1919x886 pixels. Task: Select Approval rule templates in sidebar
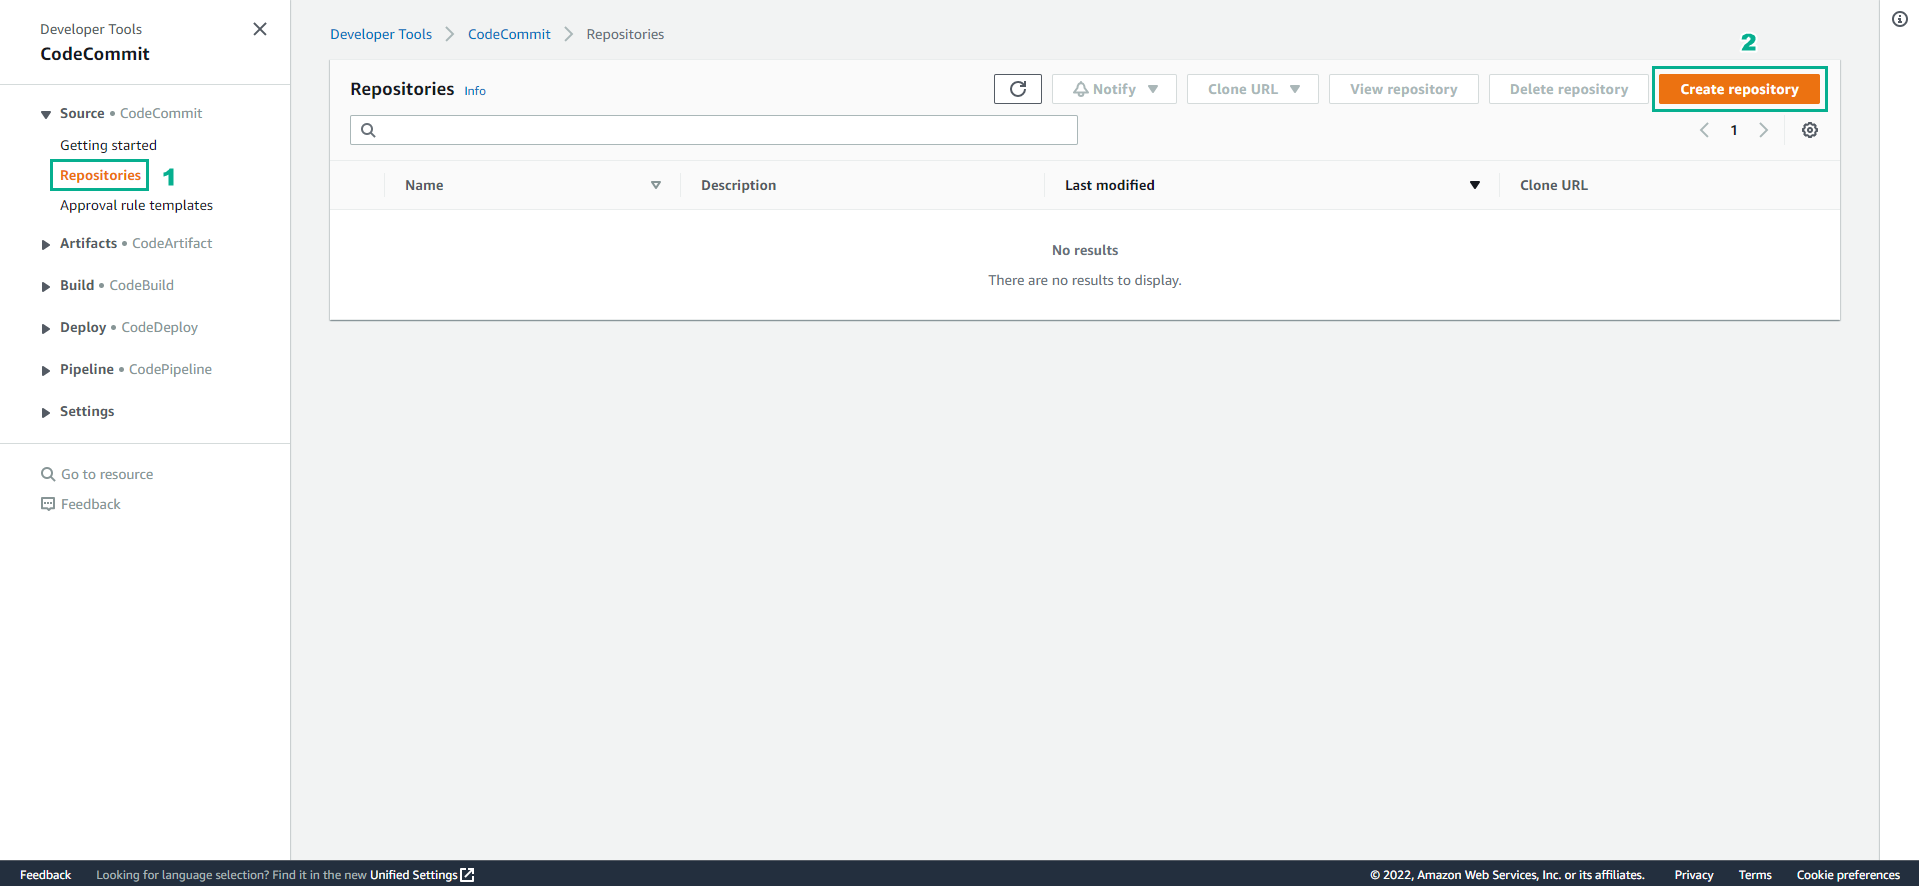click(x=136, y=205)
